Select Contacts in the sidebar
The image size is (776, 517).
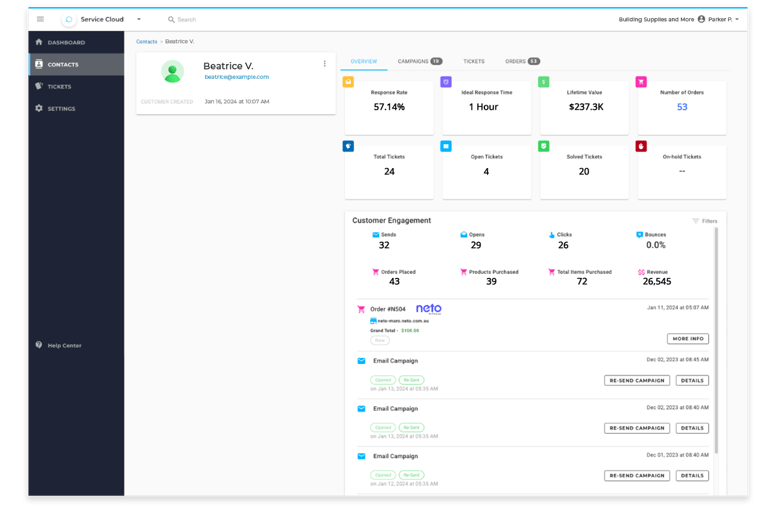[76, 64]
